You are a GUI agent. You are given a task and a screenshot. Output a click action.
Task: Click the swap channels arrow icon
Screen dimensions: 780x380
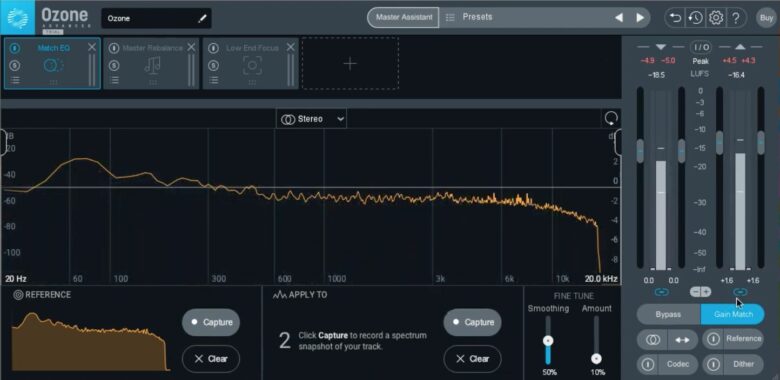click(x=682, y=339)
